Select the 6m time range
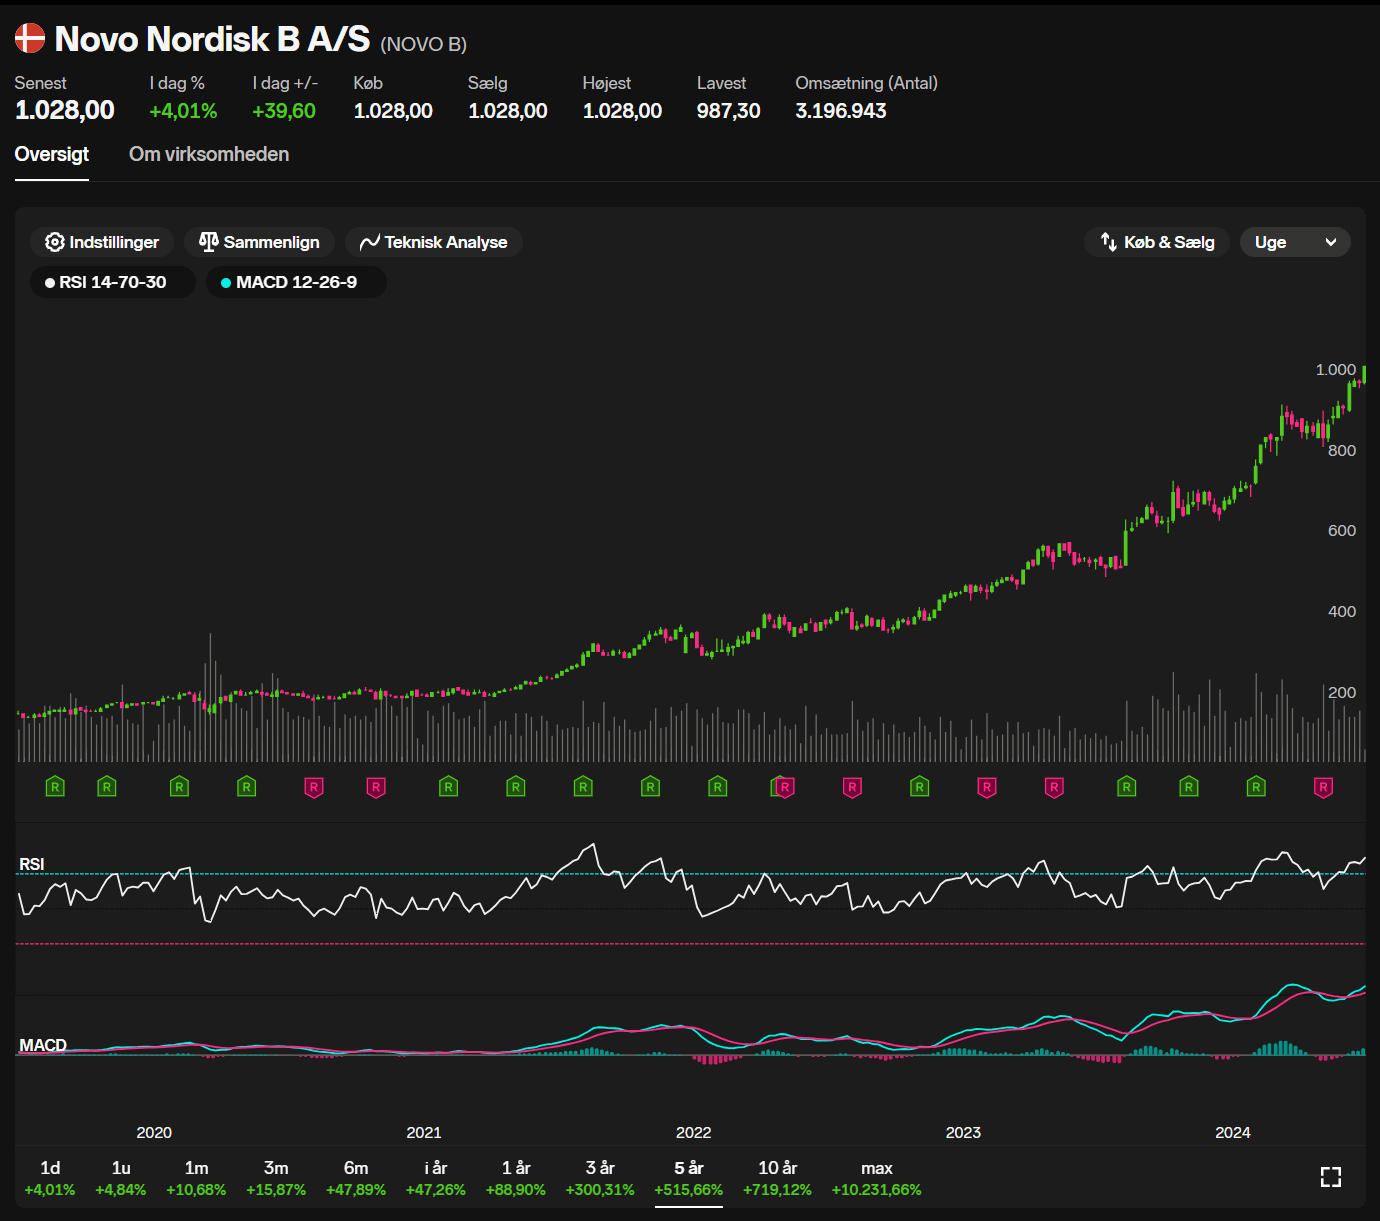 [x=356, y=1178]
